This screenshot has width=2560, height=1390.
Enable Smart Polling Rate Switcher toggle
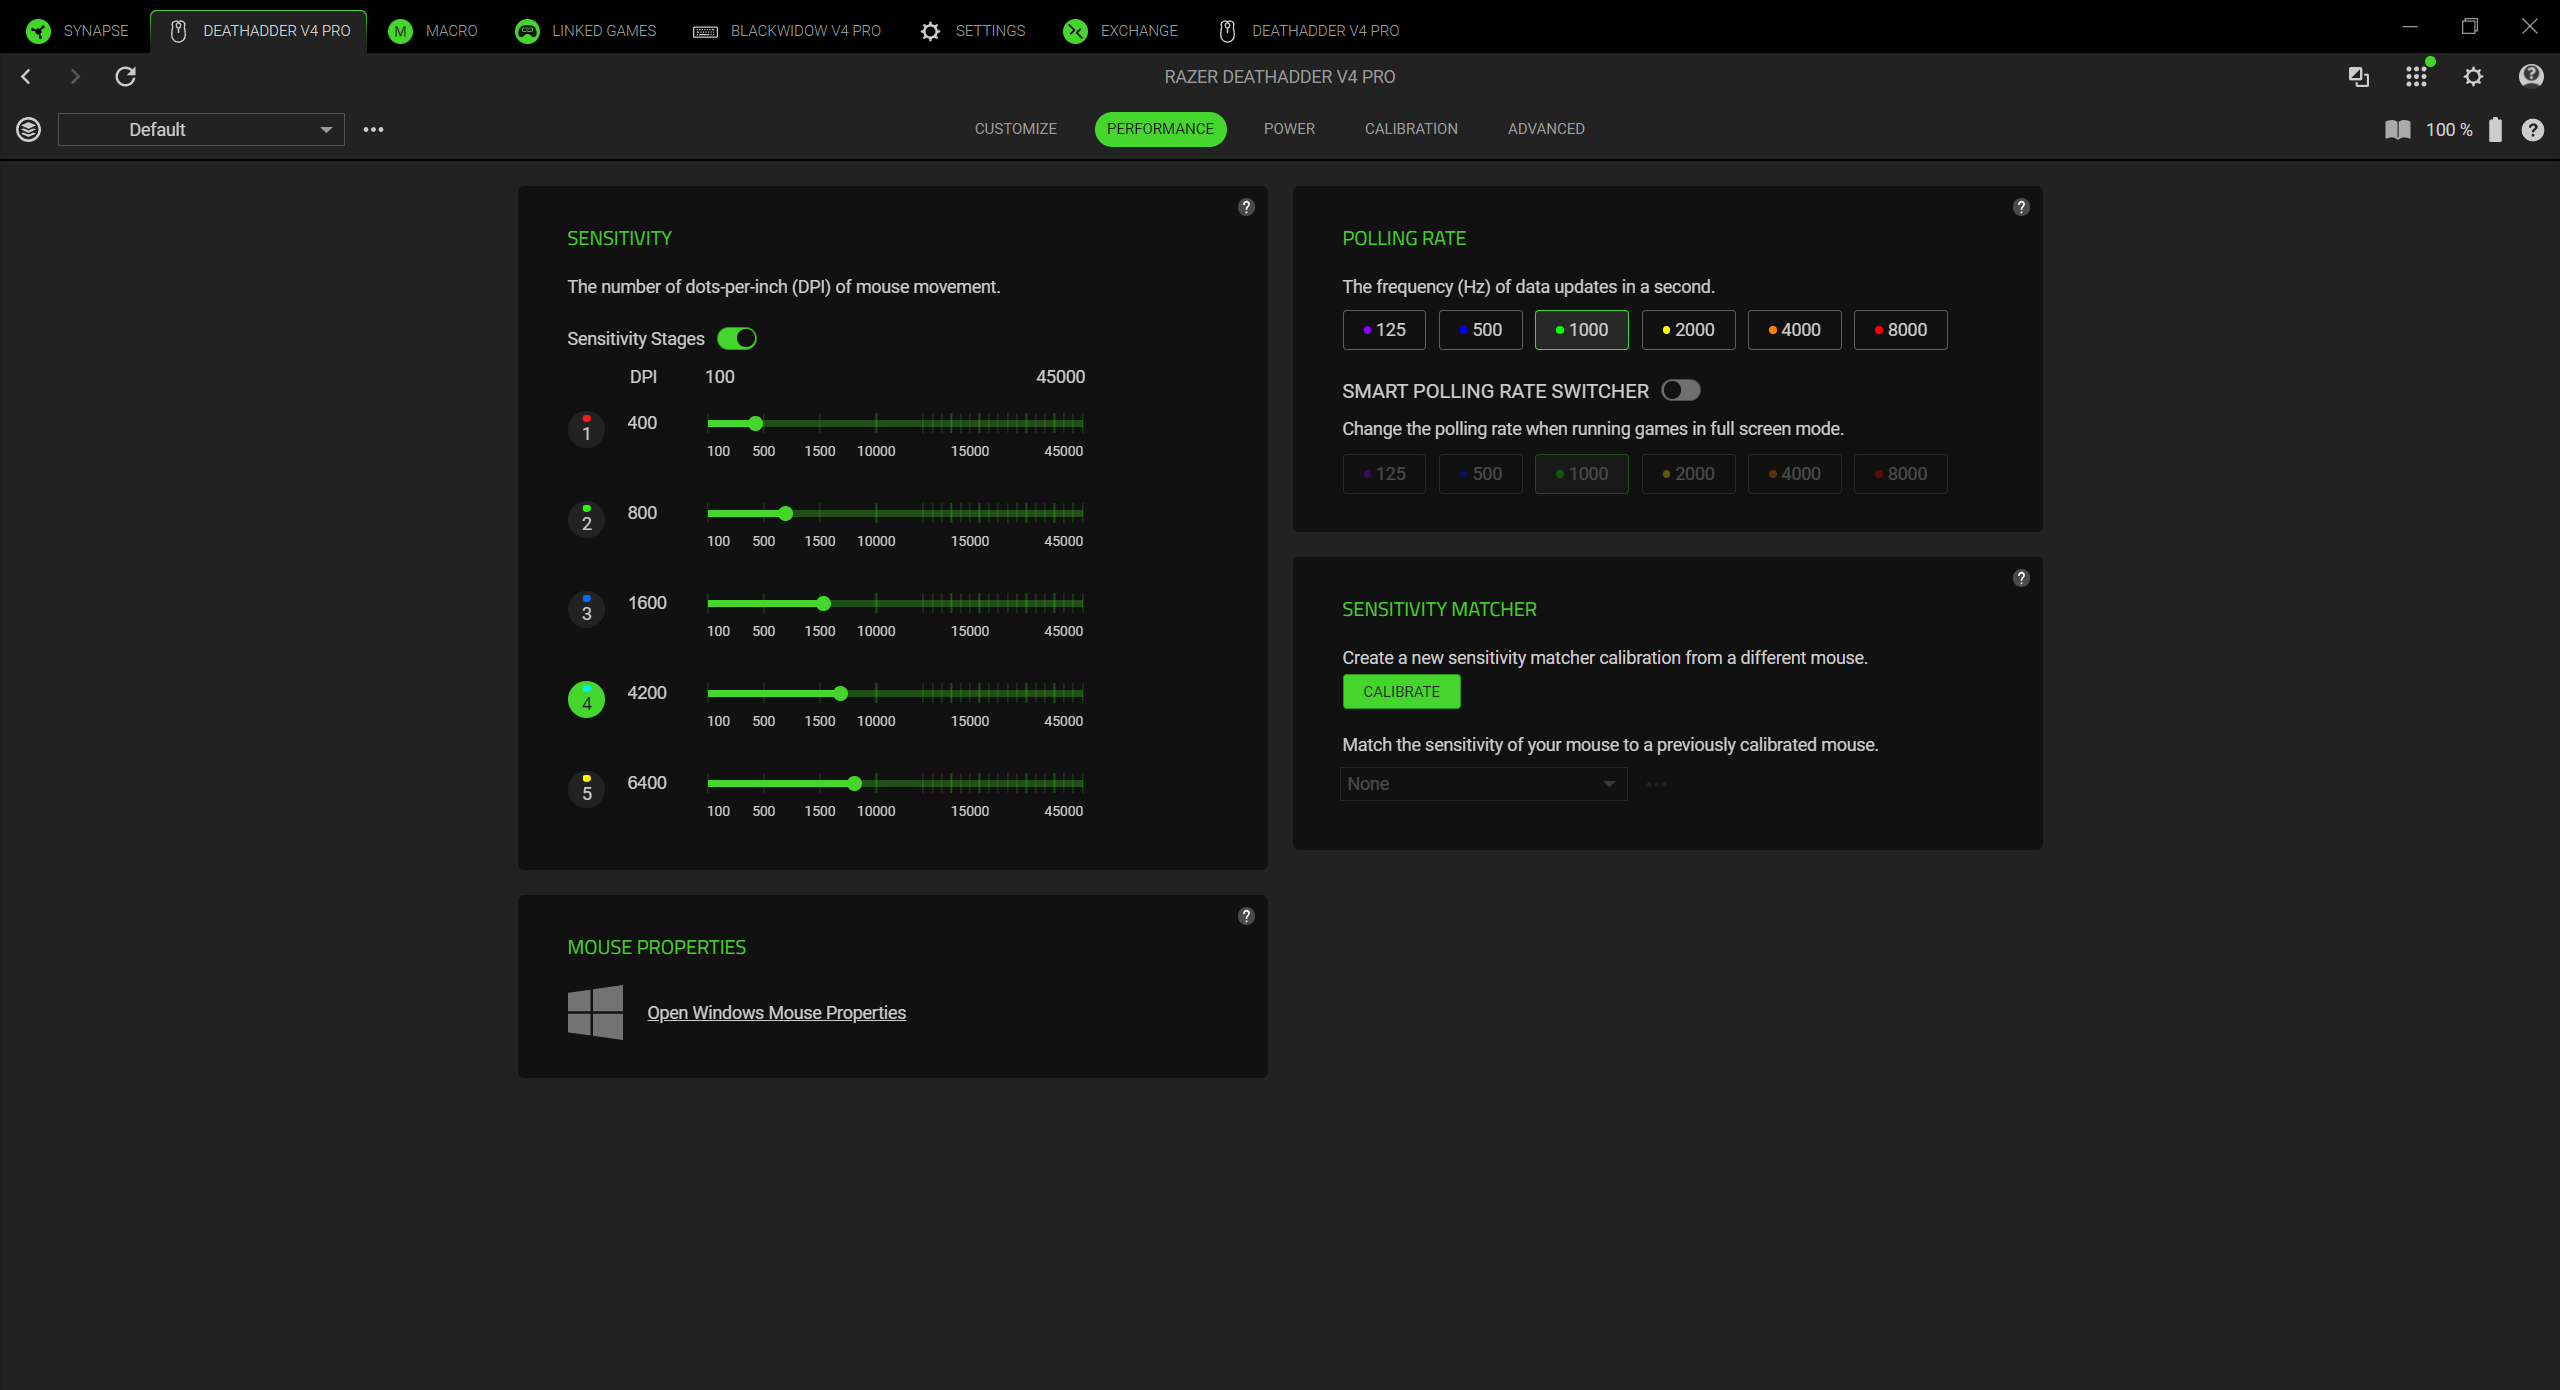pos(1680,390)
